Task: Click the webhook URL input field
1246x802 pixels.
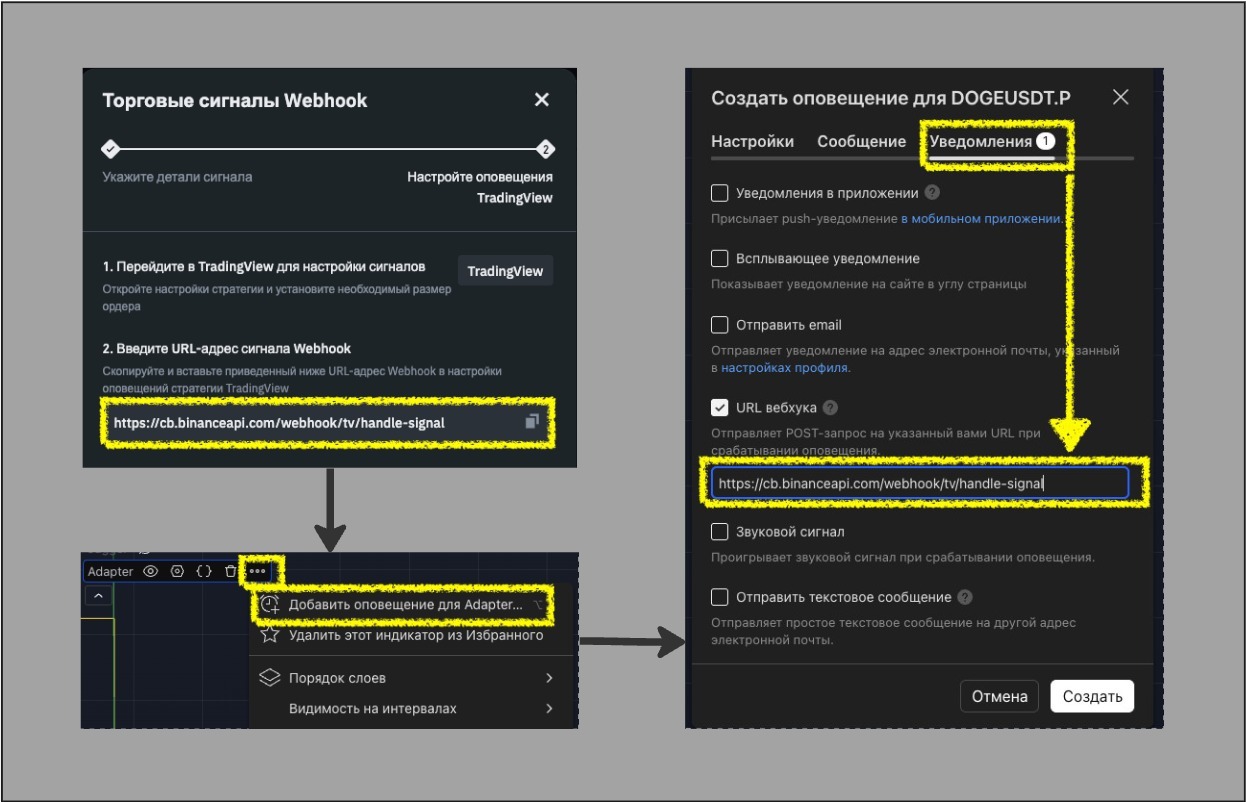Action: 919,483
